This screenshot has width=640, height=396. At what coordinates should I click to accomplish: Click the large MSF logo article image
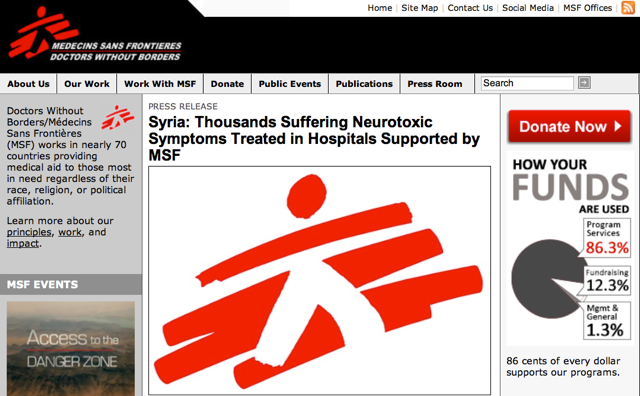point(320,280)
